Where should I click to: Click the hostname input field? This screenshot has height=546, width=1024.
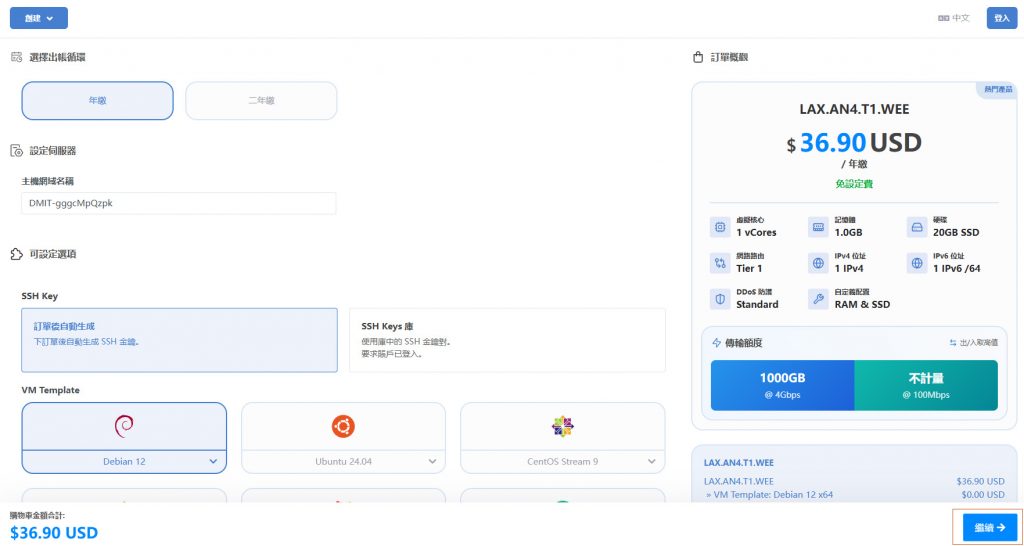click(x=179, y=203)
